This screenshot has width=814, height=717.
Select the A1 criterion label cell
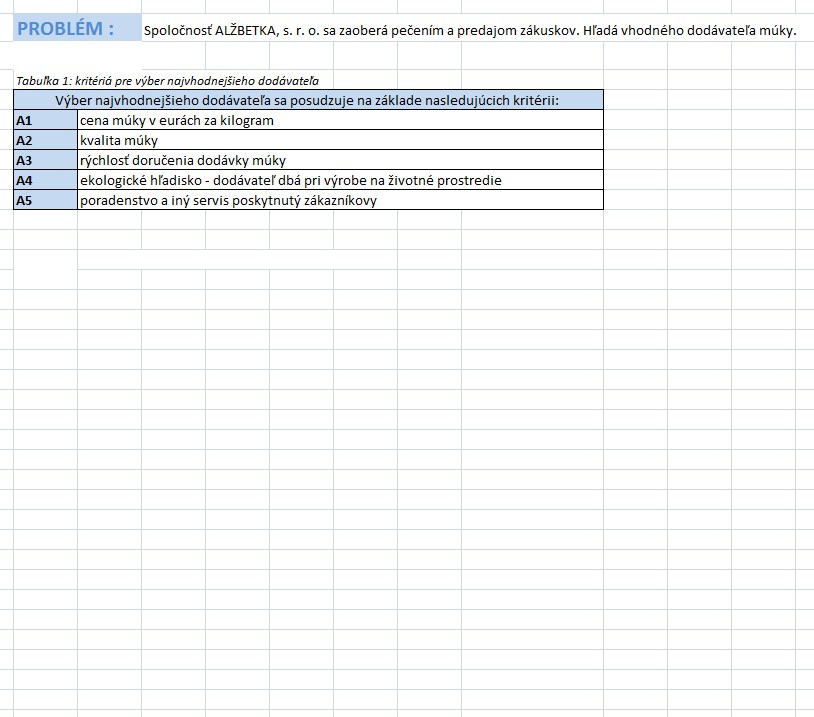click(45, 120)
